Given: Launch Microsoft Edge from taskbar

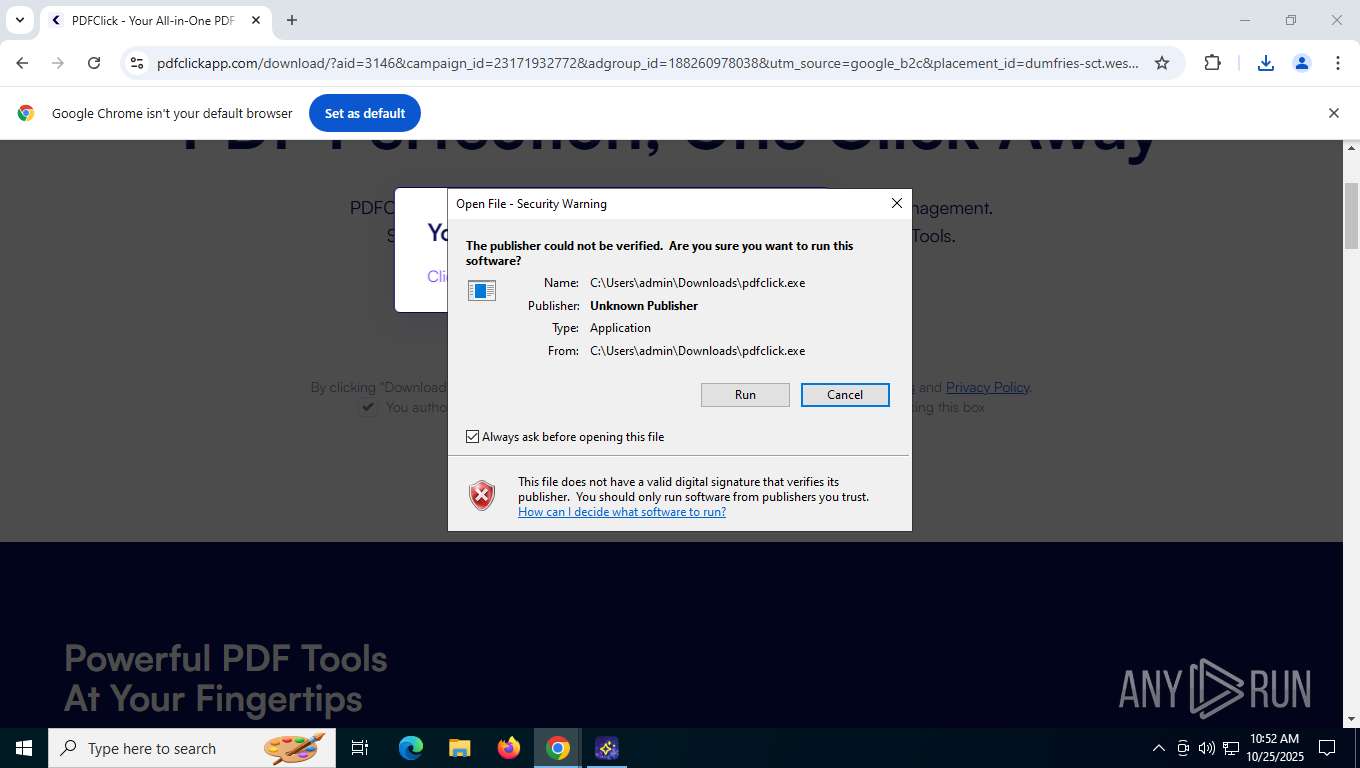Looking at the screenshot, I should 411,748.
